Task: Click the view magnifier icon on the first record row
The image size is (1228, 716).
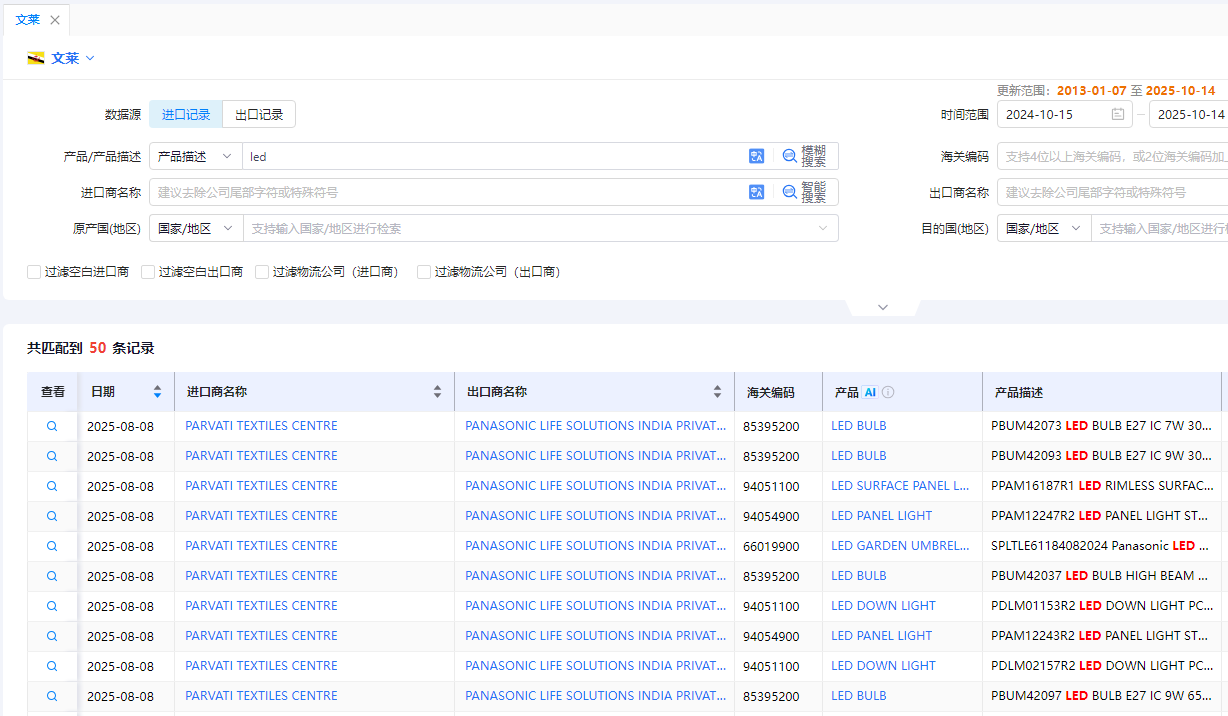Action: pos(52,425)
